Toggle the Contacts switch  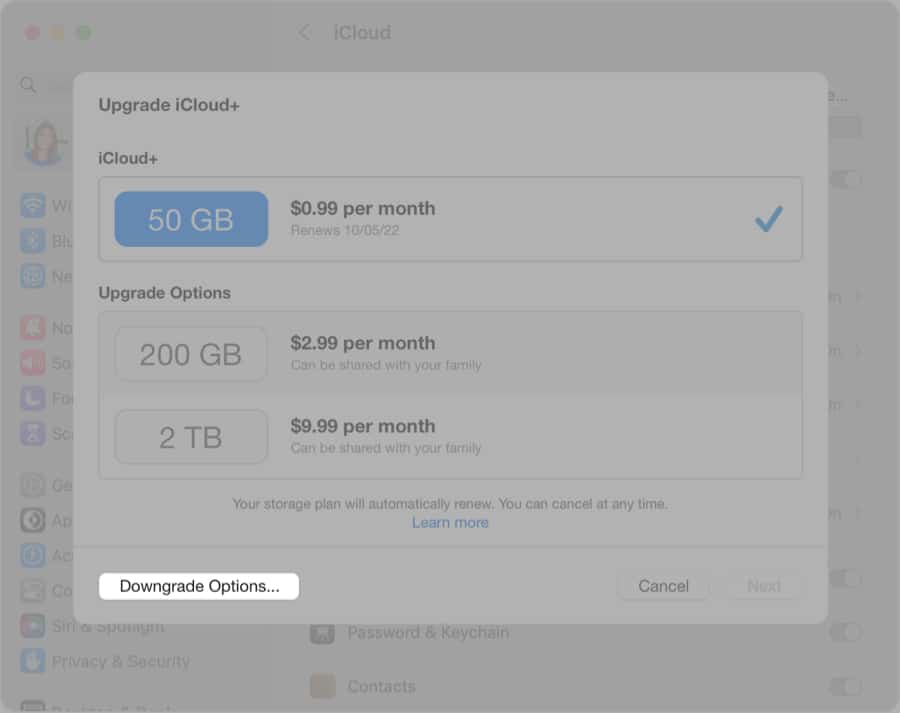pyautogui.click(x=845, y=686)
